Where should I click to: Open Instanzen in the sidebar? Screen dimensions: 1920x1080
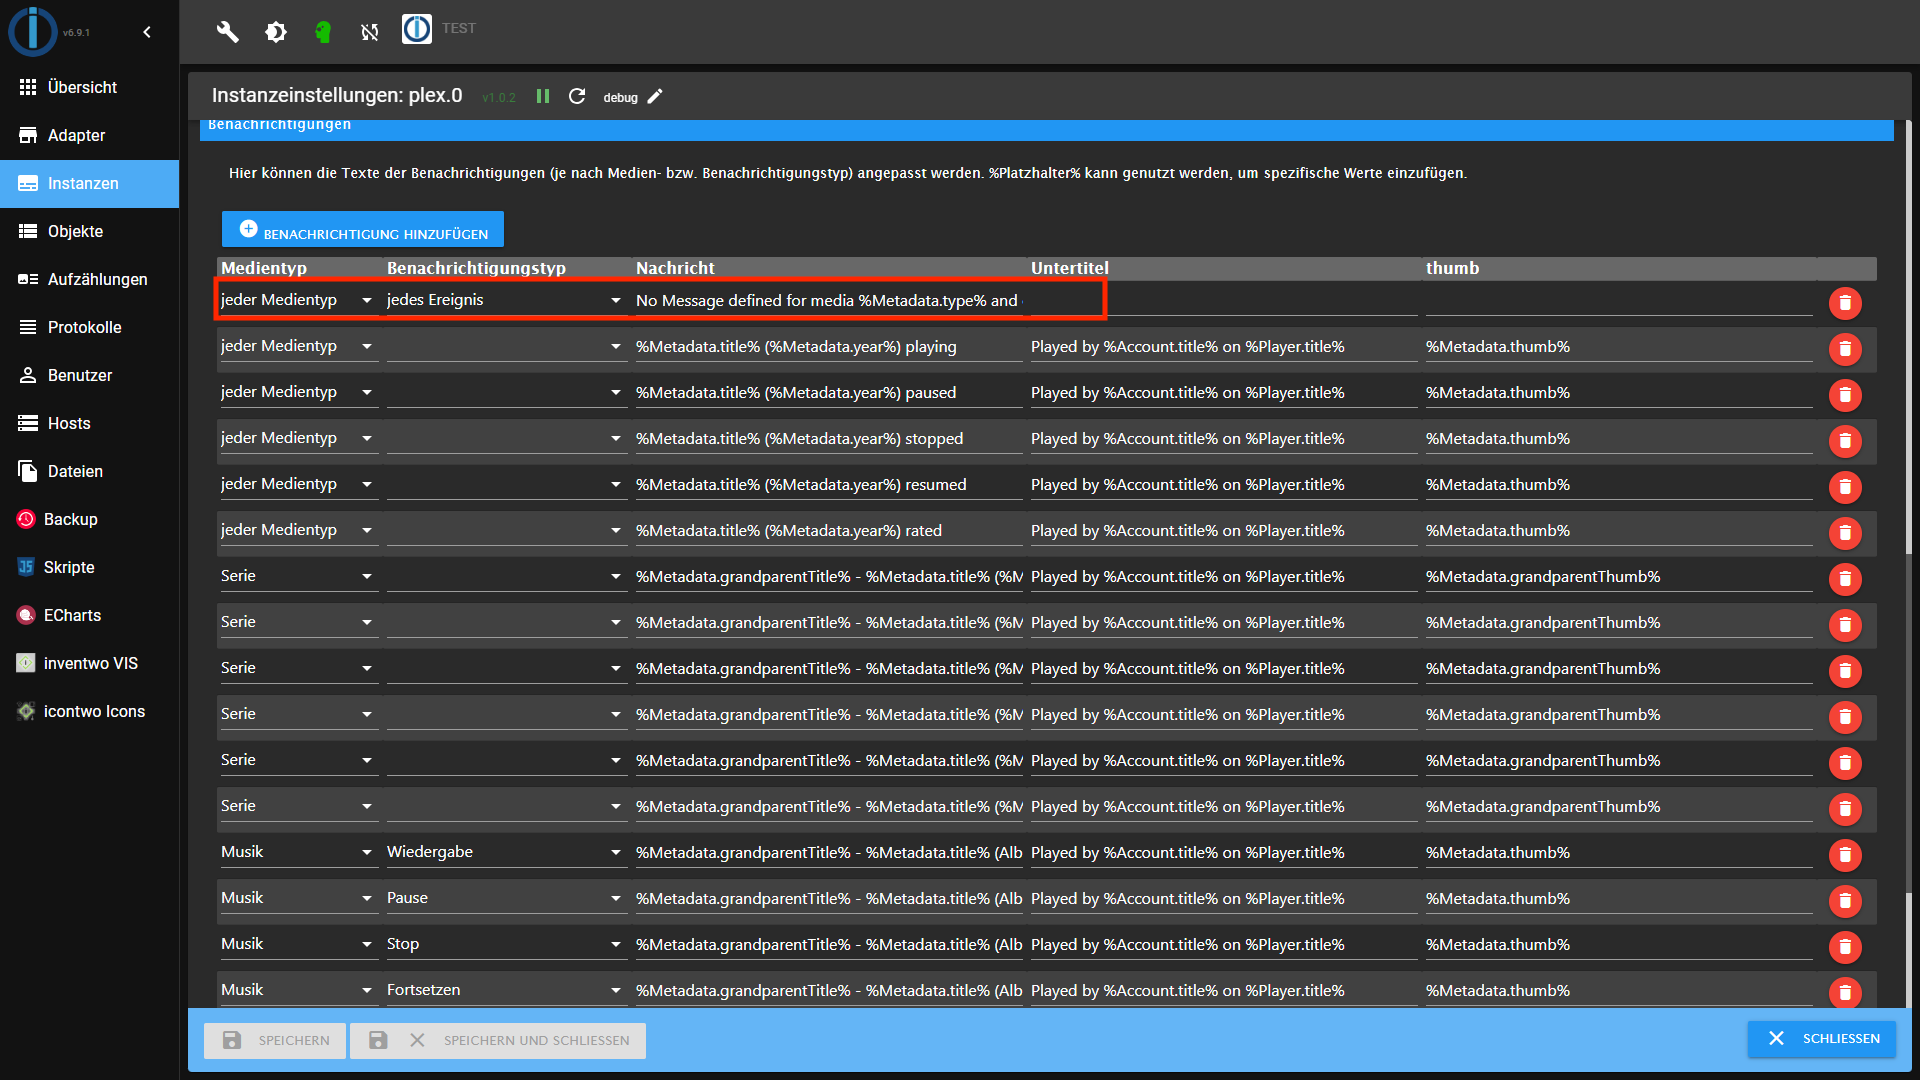pos(89,183)
